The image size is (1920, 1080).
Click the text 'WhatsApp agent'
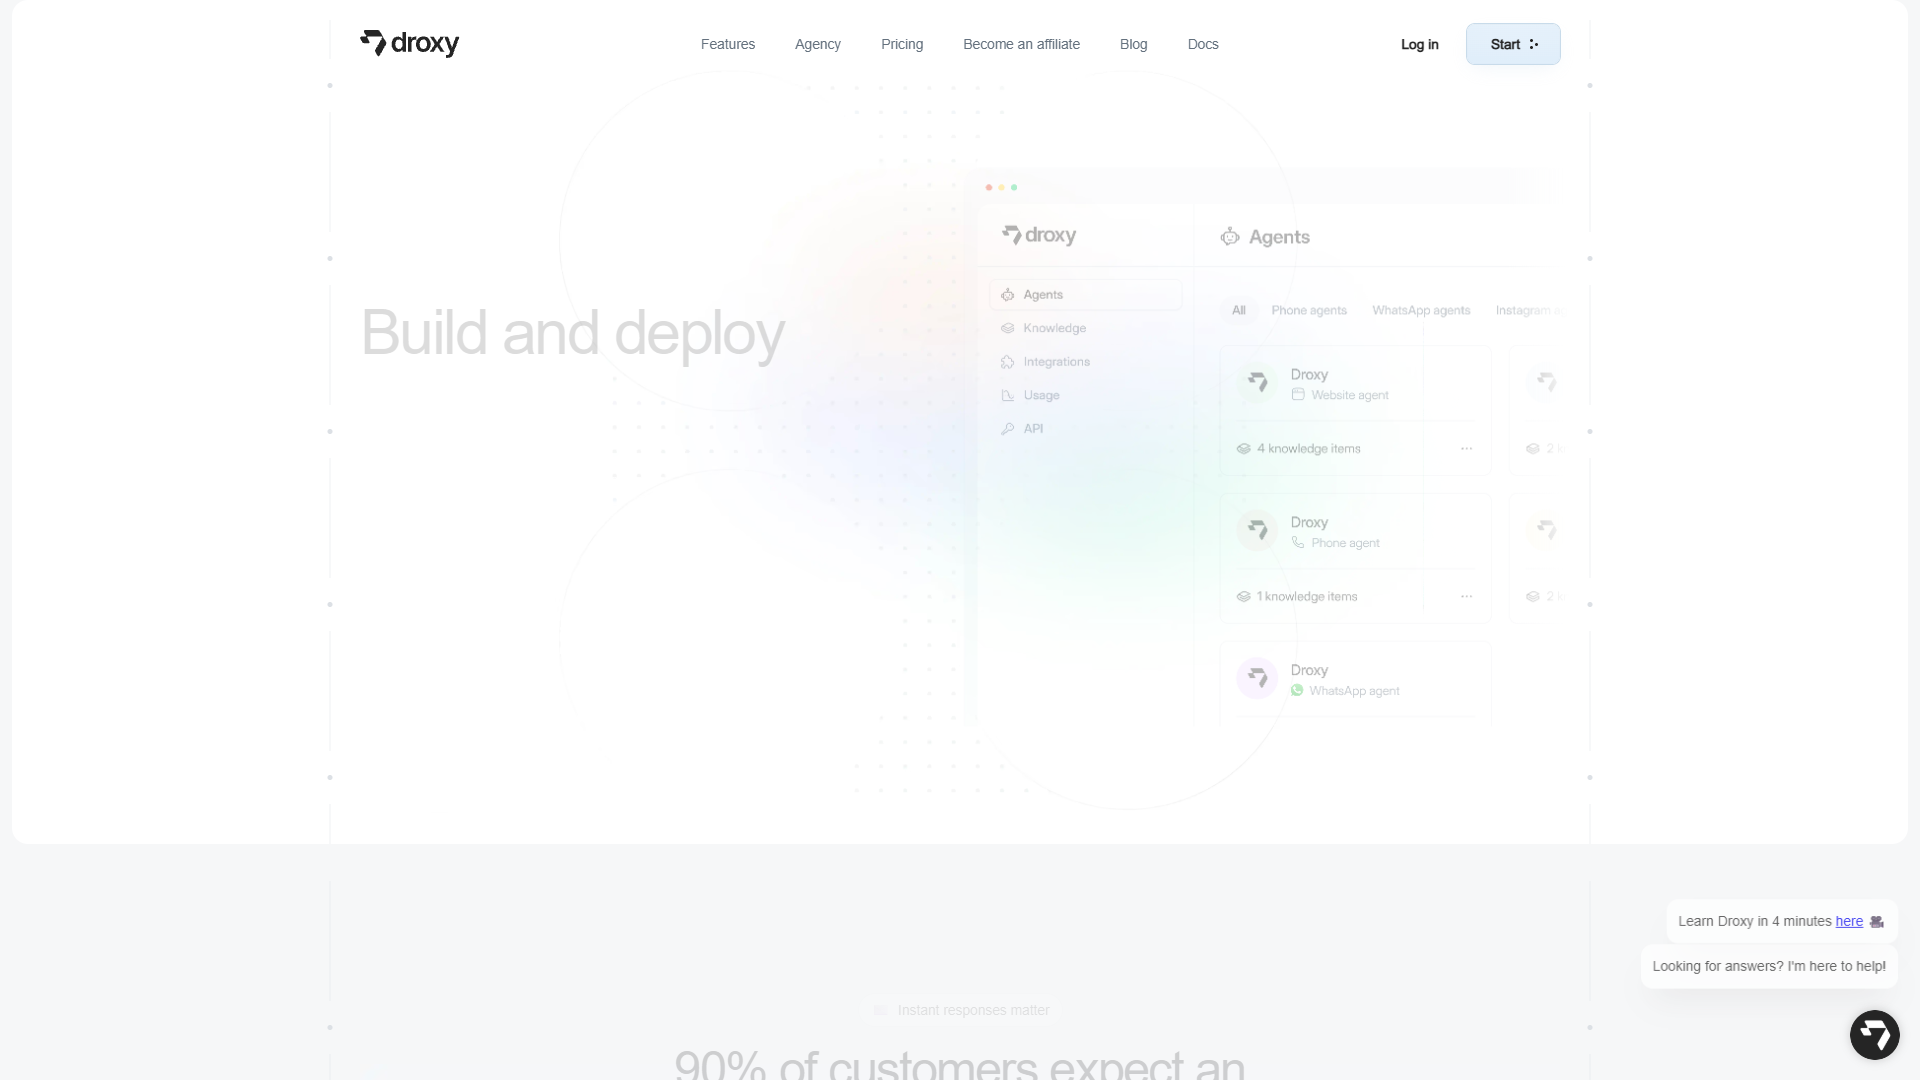[1354, 691]
